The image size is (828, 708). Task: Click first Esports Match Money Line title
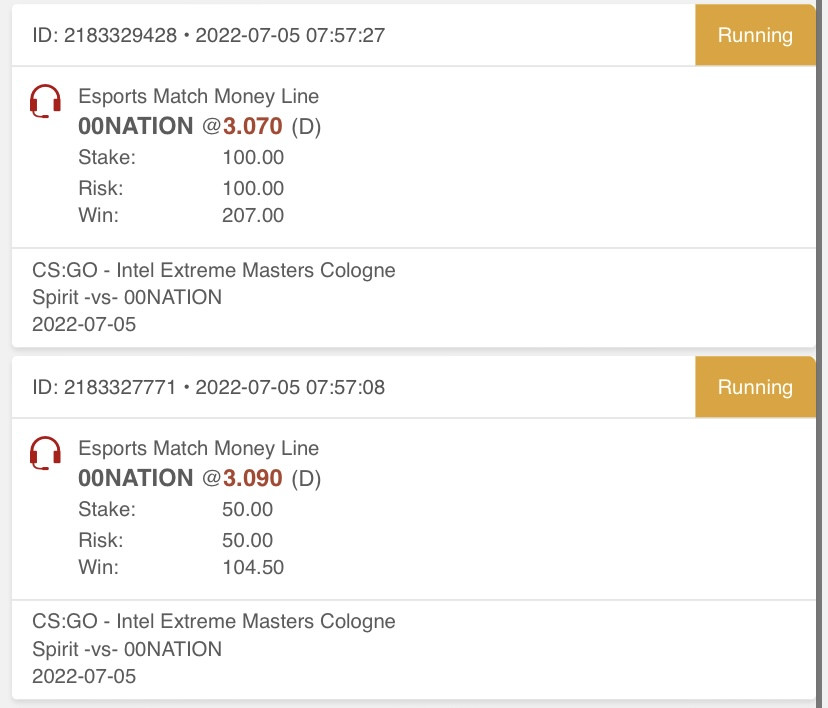pyautogui.click(x=199, y=96)
